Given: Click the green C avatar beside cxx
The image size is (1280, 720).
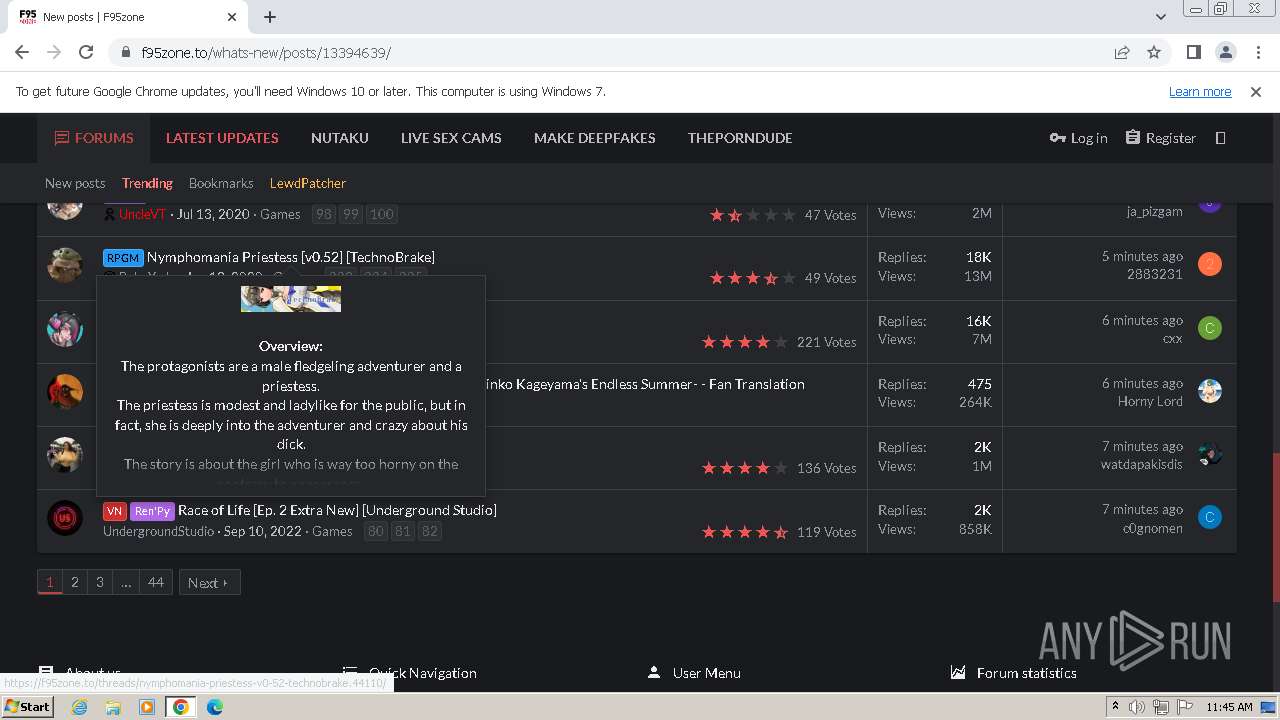Looking at the screenshot, I should click(1210, 328).
